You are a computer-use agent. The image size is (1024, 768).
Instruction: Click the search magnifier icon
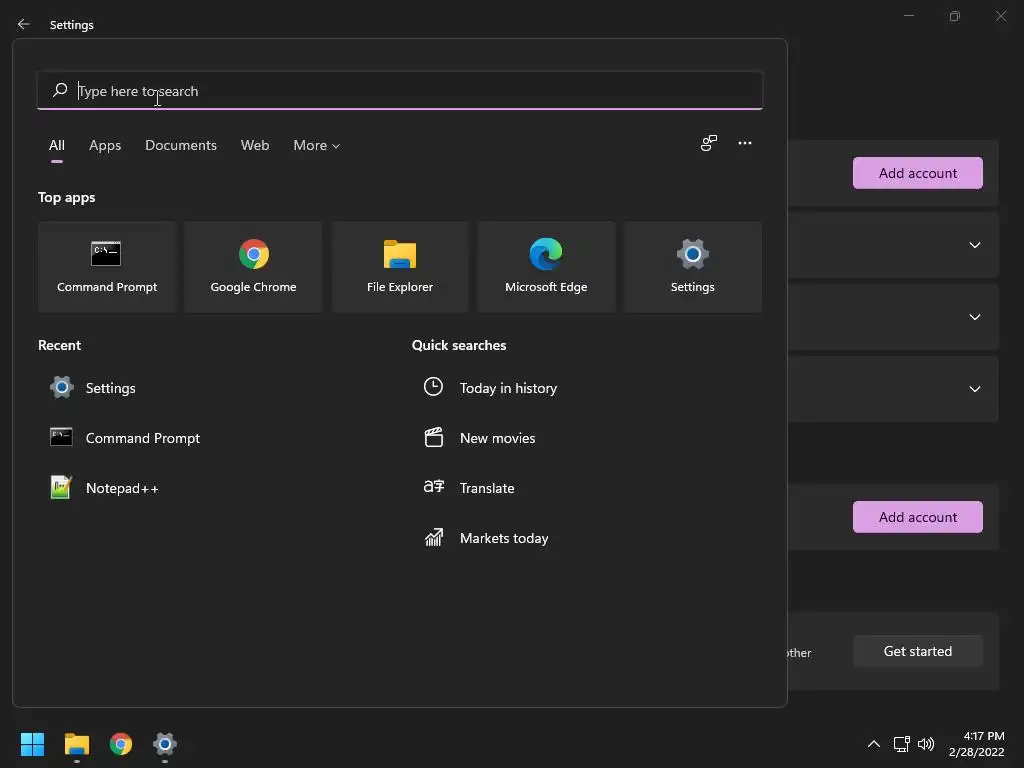pos(60,90)
